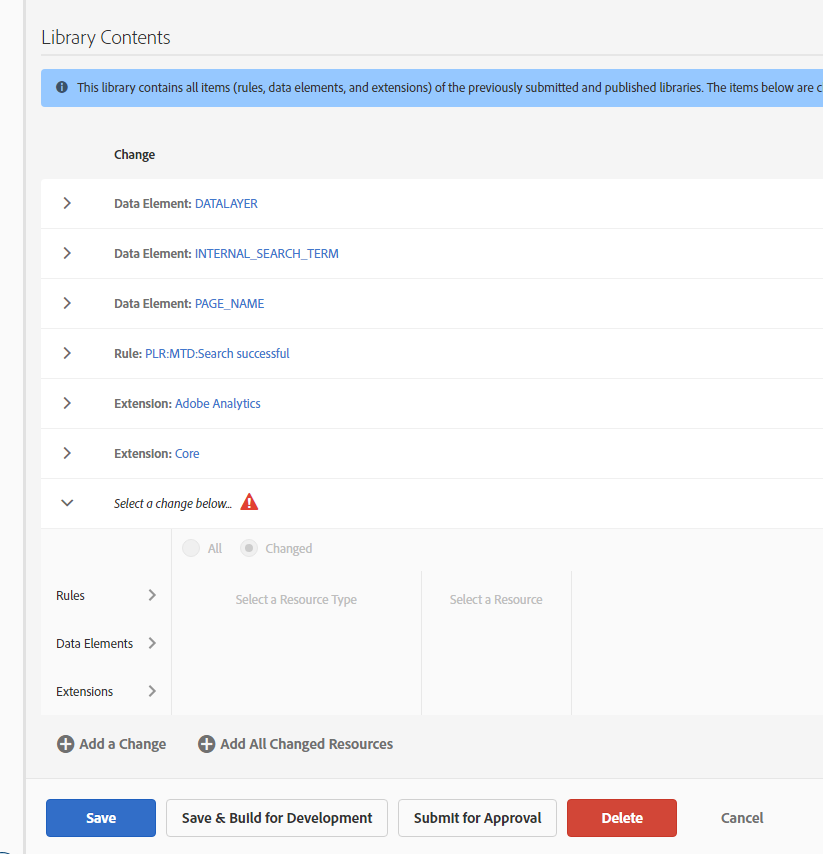Expand the INTERNAL_SEARCH_TERM row chevron

(67, 253)
